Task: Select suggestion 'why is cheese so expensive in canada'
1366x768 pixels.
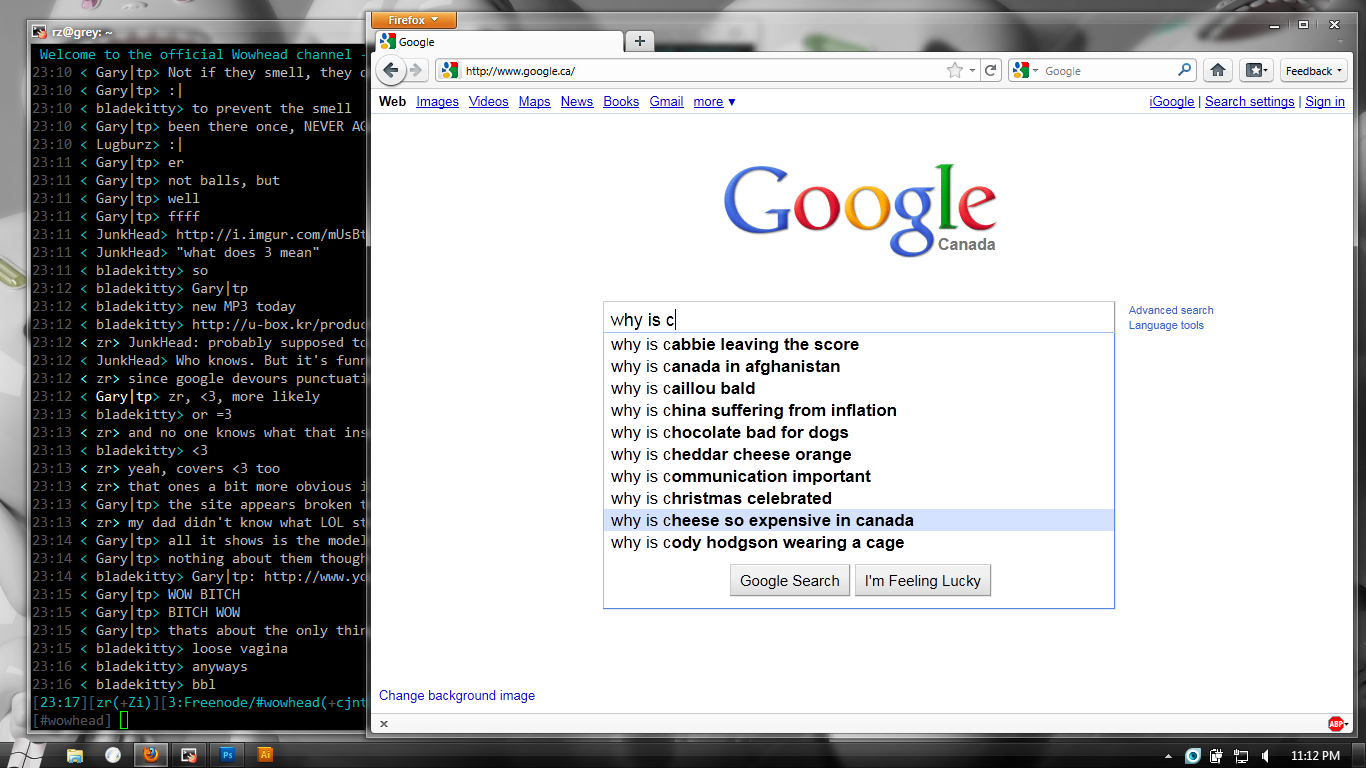Action: tap(858, 520)
